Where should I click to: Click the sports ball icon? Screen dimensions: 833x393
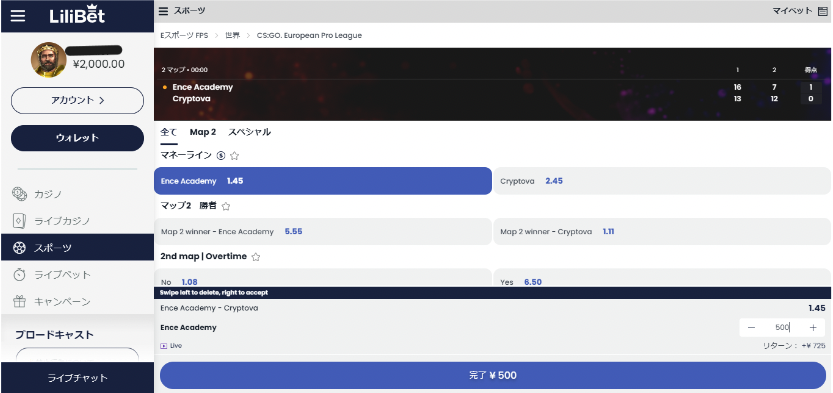pos(20,248)
